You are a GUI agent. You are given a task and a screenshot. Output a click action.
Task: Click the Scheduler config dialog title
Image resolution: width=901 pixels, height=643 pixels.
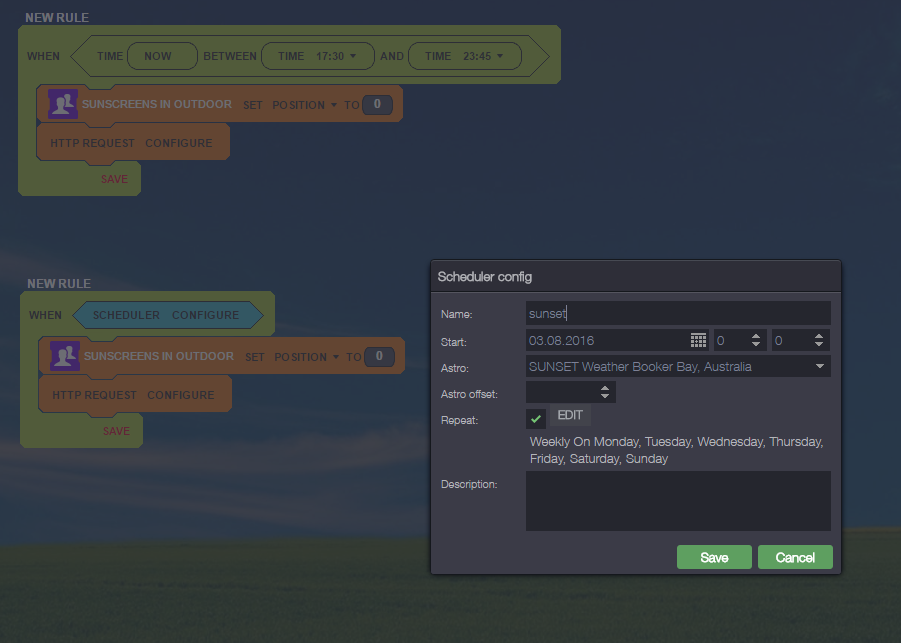[x=484, y=277]
